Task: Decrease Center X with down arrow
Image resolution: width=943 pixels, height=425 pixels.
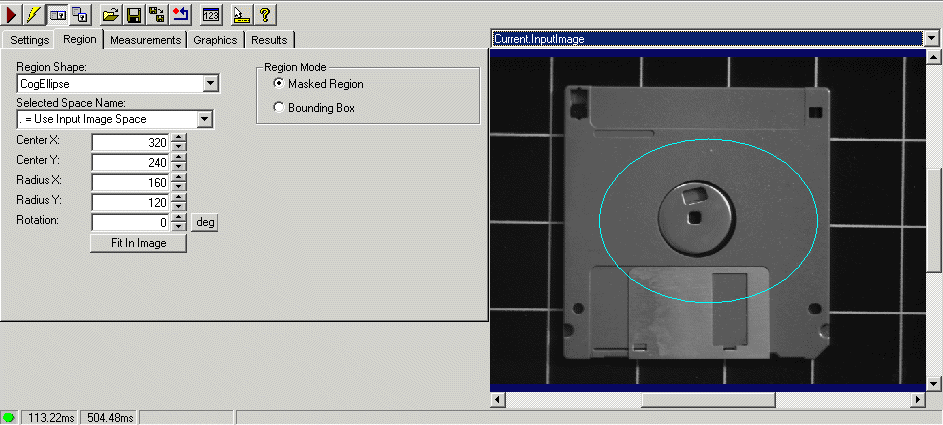Action: (x=179, y=147)
